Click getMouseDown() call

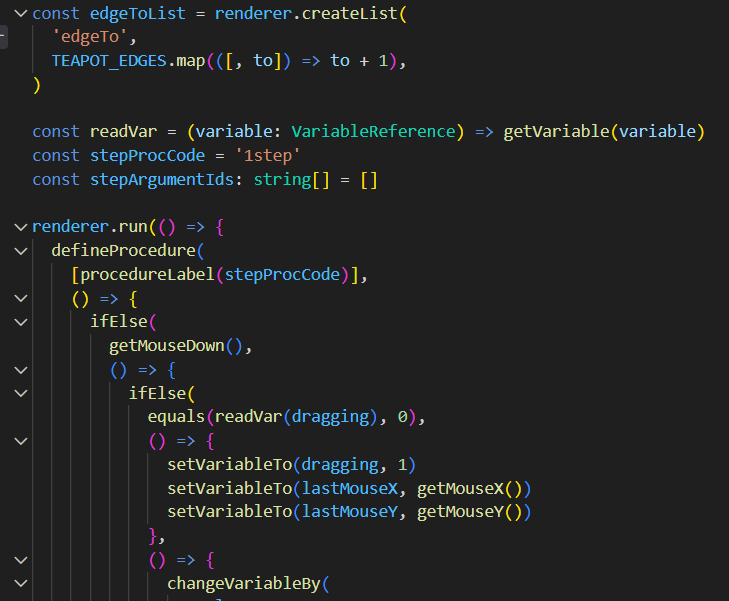176,346
